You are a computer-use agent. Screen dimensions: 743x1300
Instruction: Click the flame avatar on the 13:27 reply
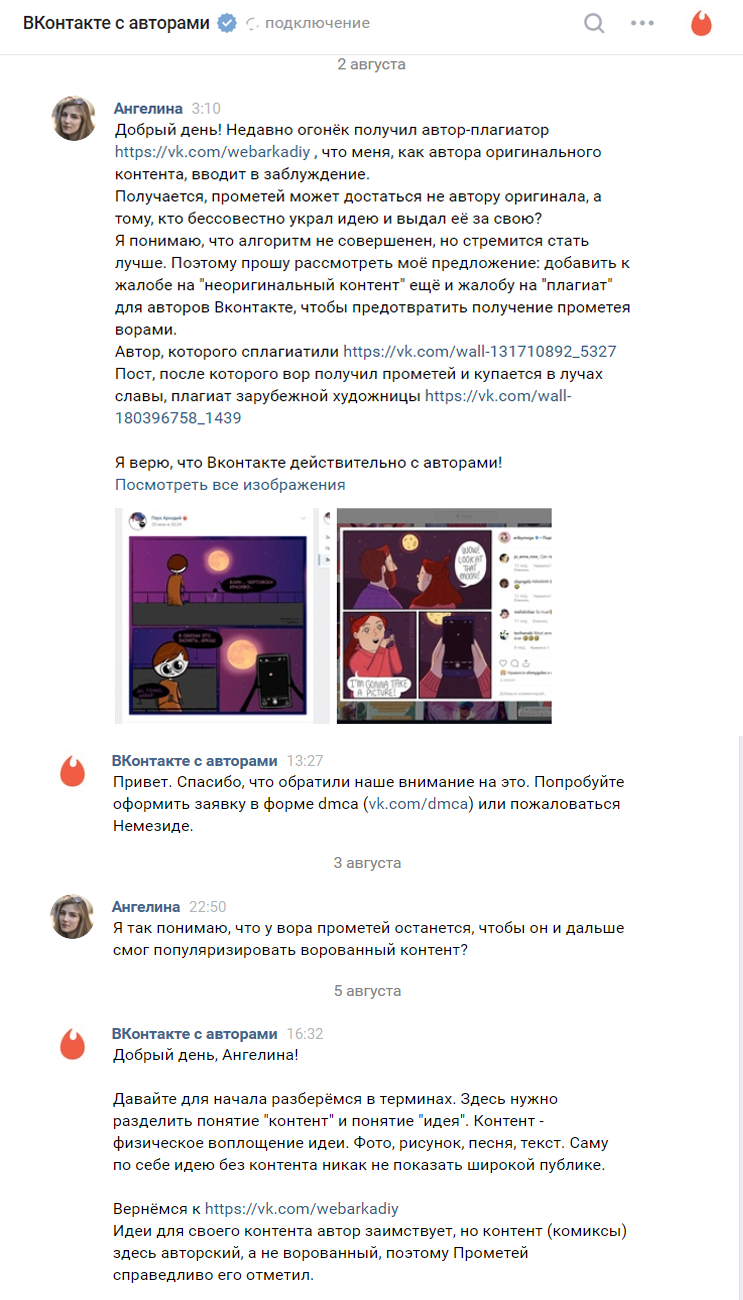[73, 771]
